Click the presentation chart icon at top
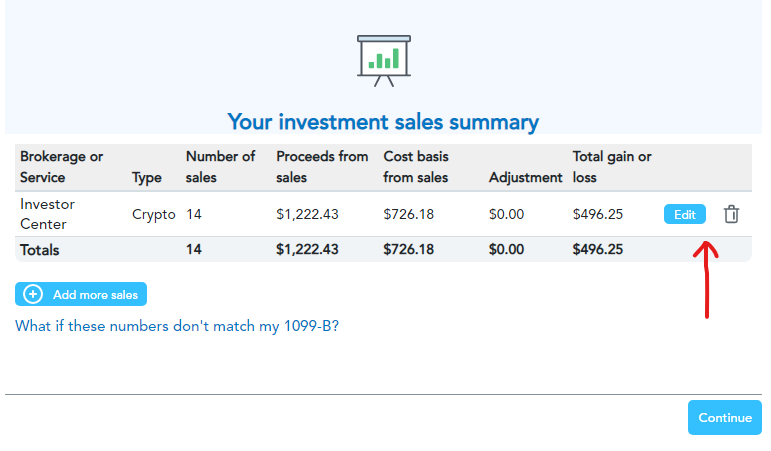This screenshot has width=771, height=451. 384,59
